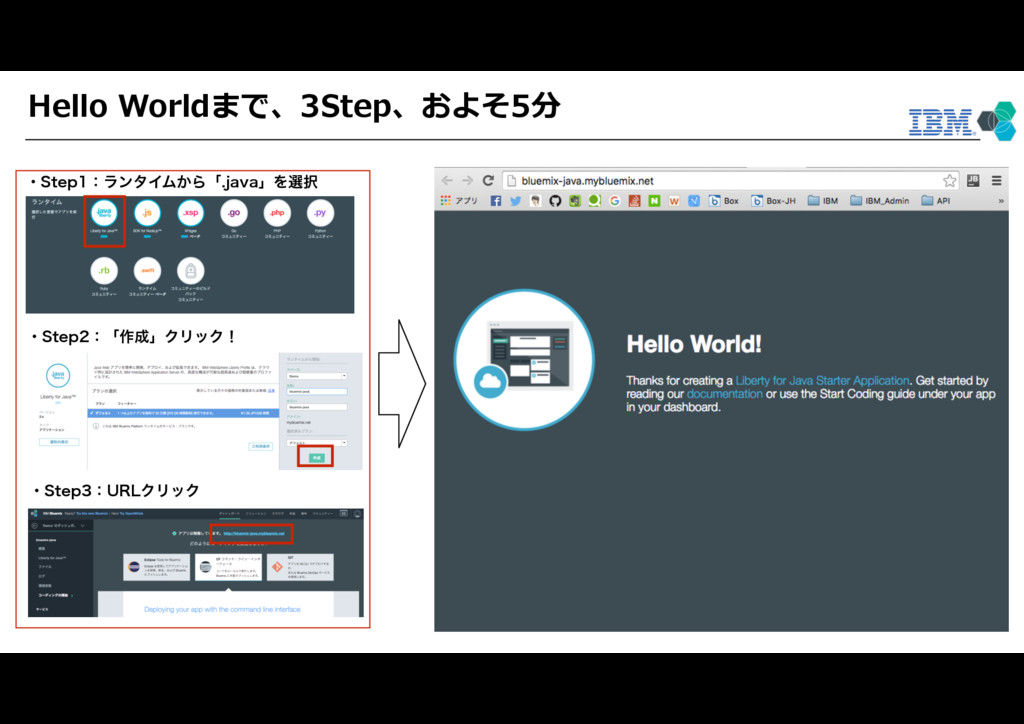Open Liberty for Java™ in Bluemix sidebar

52,558
